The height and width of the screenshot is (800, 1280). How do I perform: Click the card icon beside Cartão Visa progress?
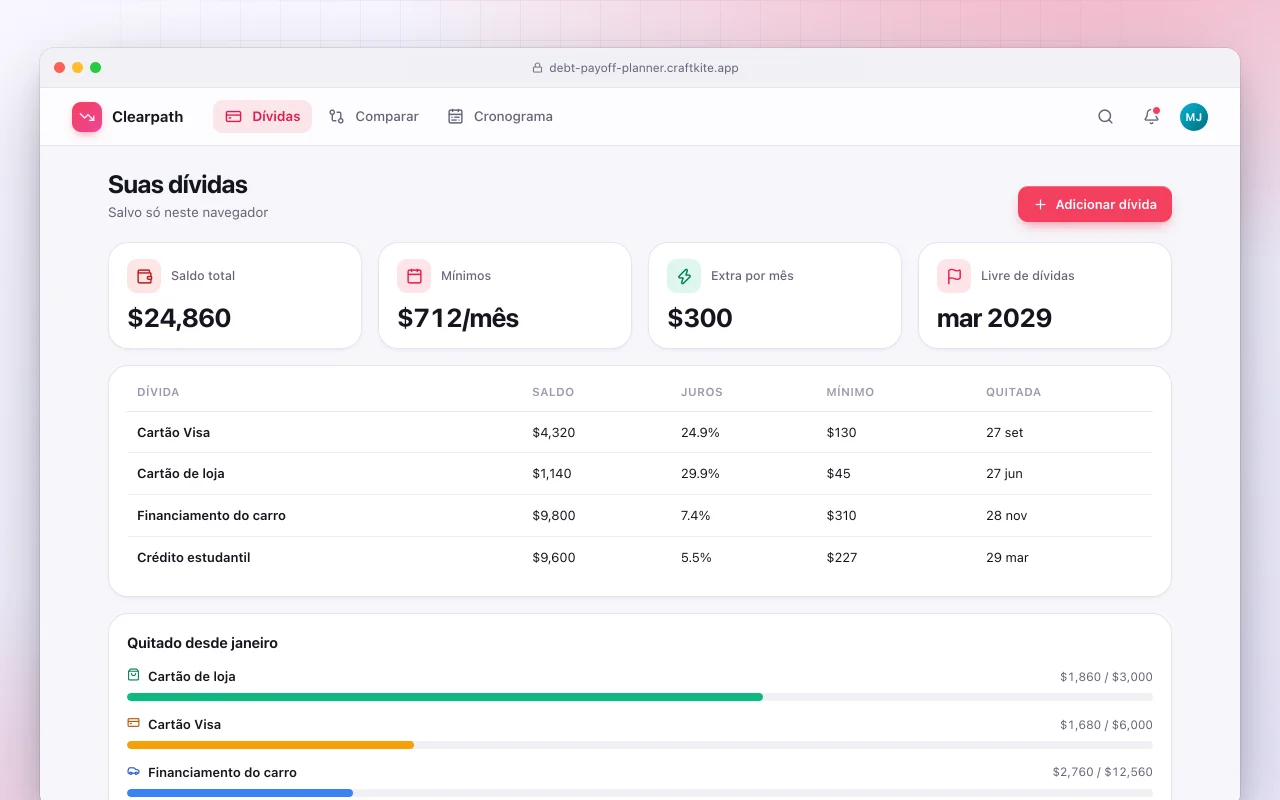coord(134,723)
